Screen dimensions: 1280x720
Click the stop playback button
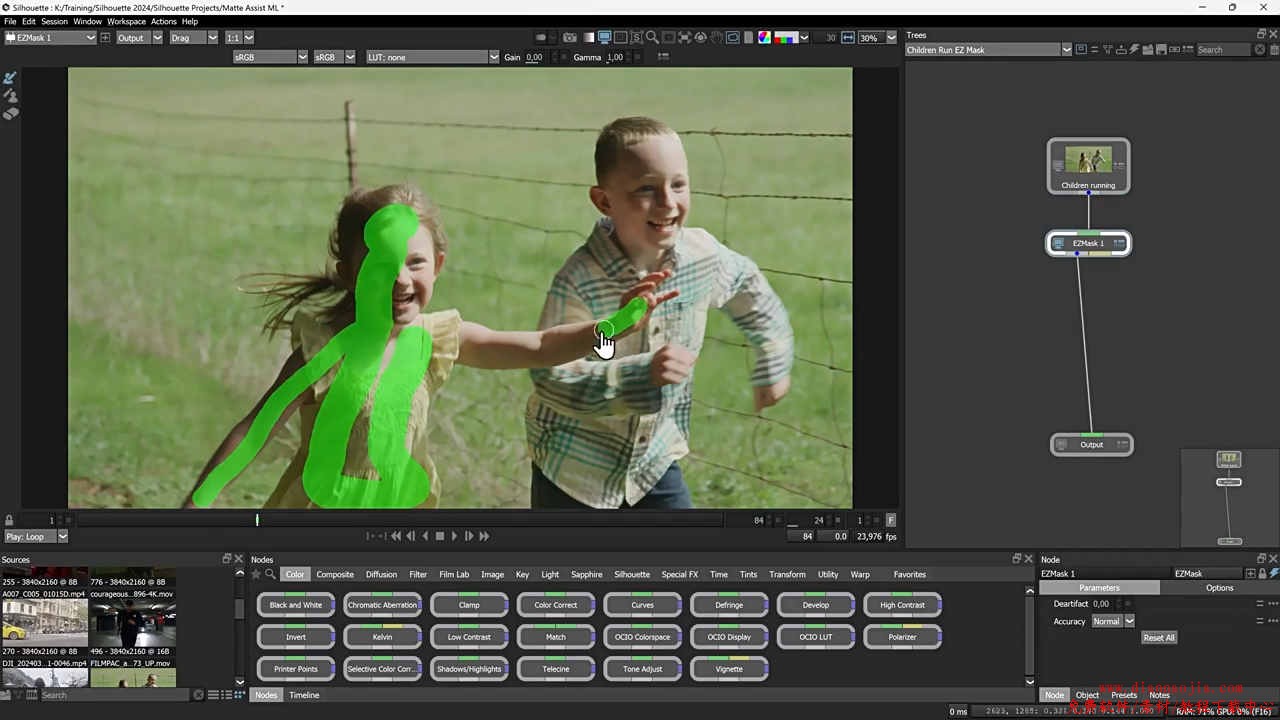click(x=439, y=536)
